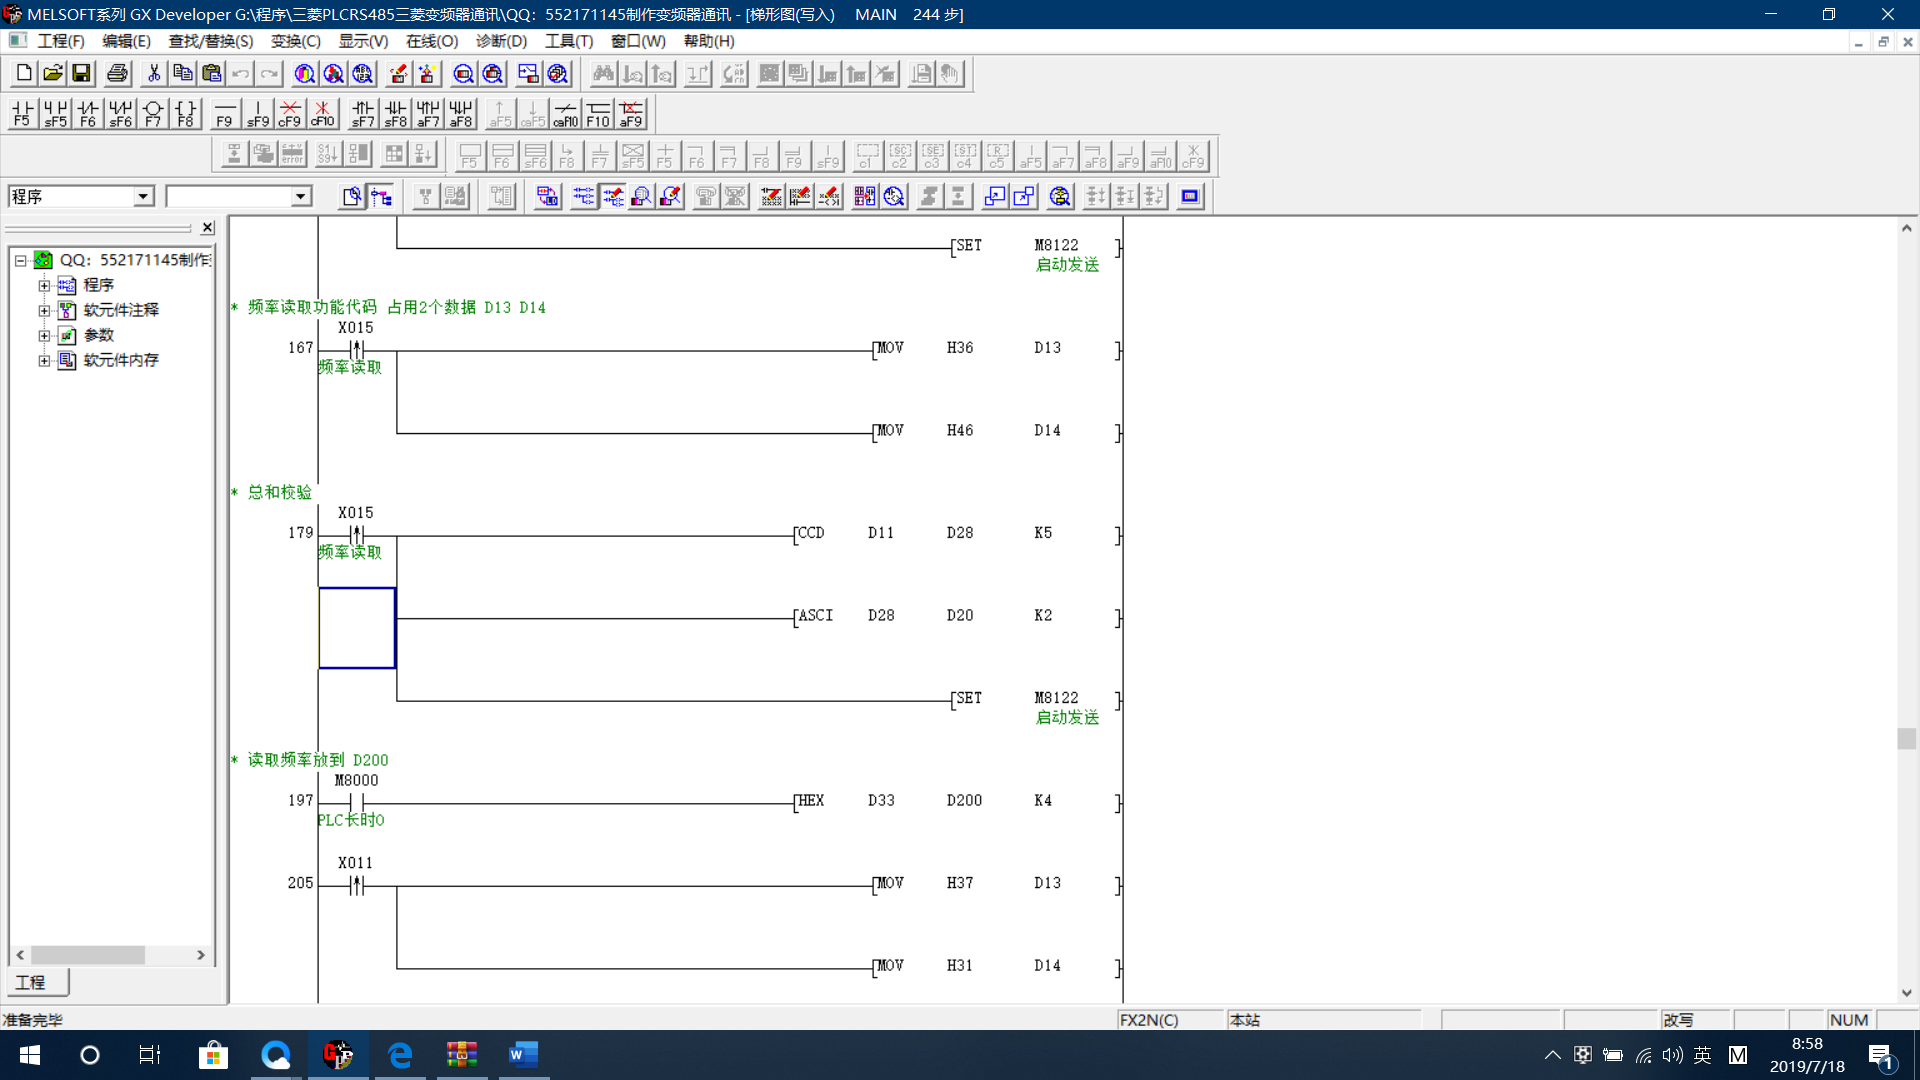Open Word from the taskbar
This screenshot has width=1920, height=1080.
[523, 1055]
